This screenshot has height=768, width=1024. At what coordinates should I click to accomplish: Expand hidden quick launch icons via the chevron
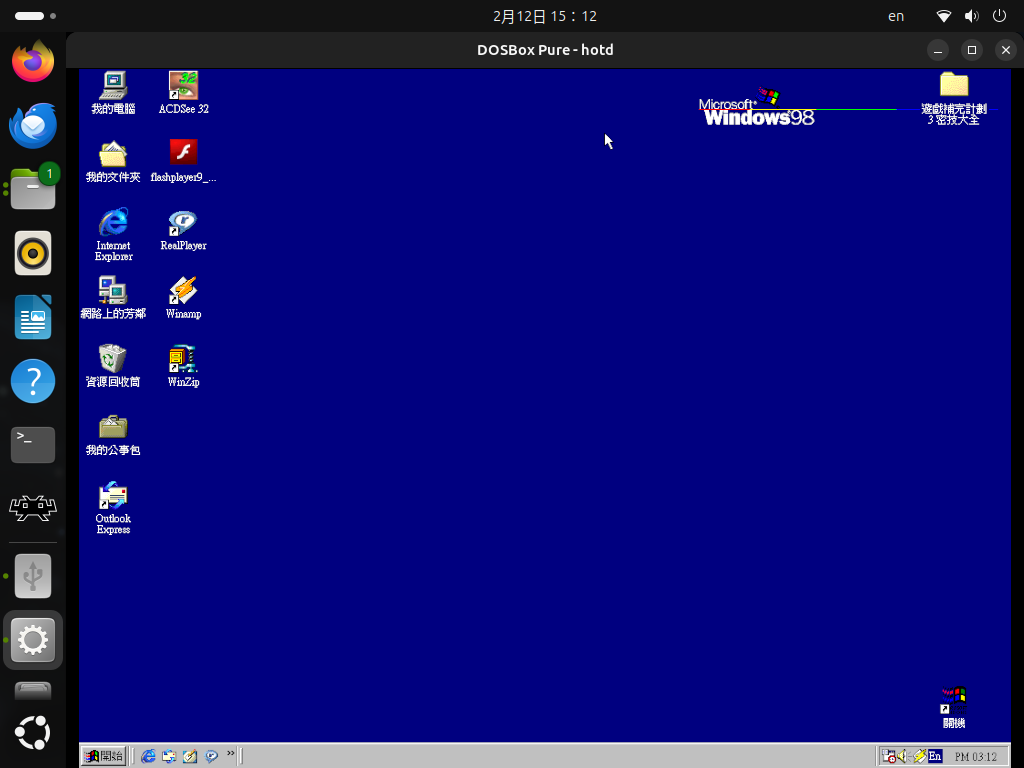pyautogui.click(x=232, y=754)
